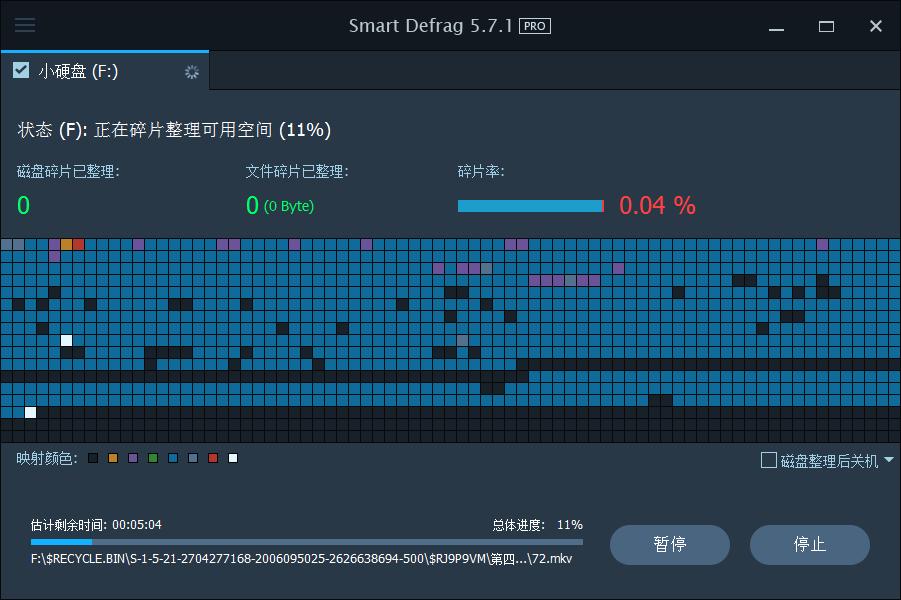This screenshot has width=901, height=600.
Task: Maximize the Smart Defrag window
Action: pos(826,26)
